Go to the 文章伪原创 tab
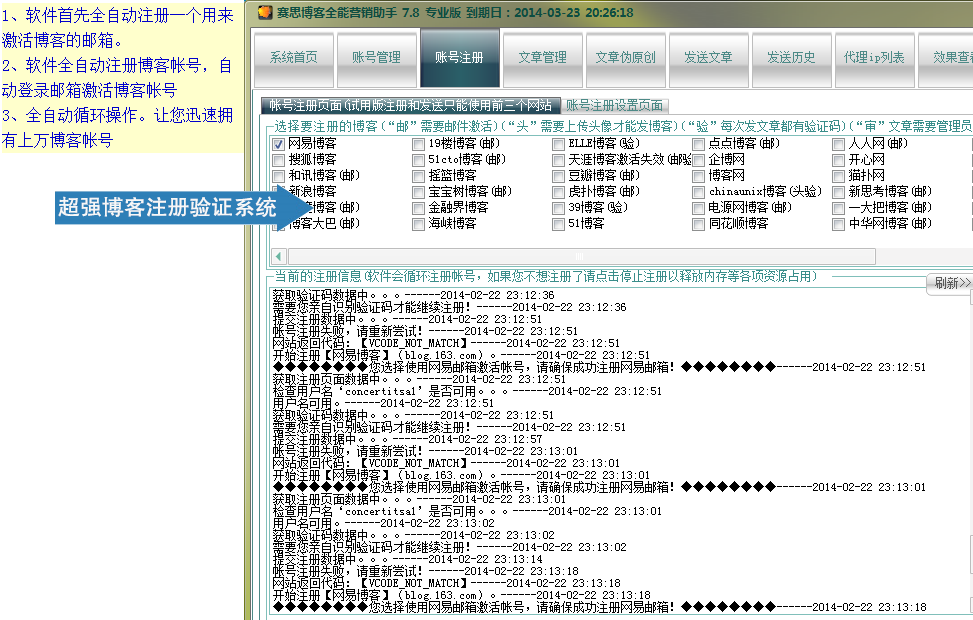Screen dimensions: 973x620 click(626, 59)
